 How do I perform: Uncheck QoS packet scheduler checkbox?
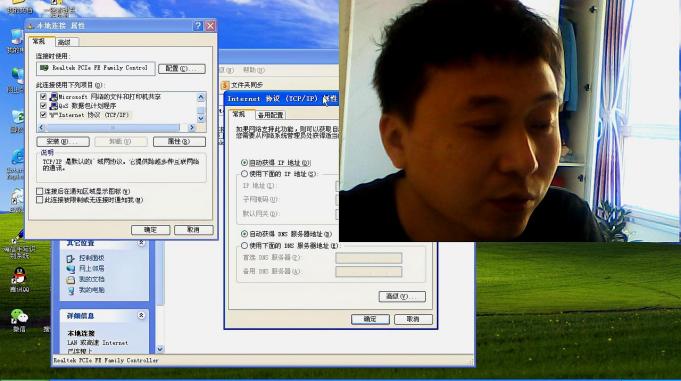(43, 106)
